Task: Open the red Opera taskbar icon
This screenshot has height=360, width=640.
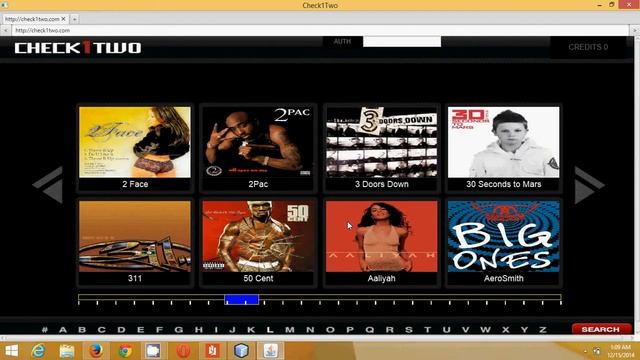Action: click(183, 351)
